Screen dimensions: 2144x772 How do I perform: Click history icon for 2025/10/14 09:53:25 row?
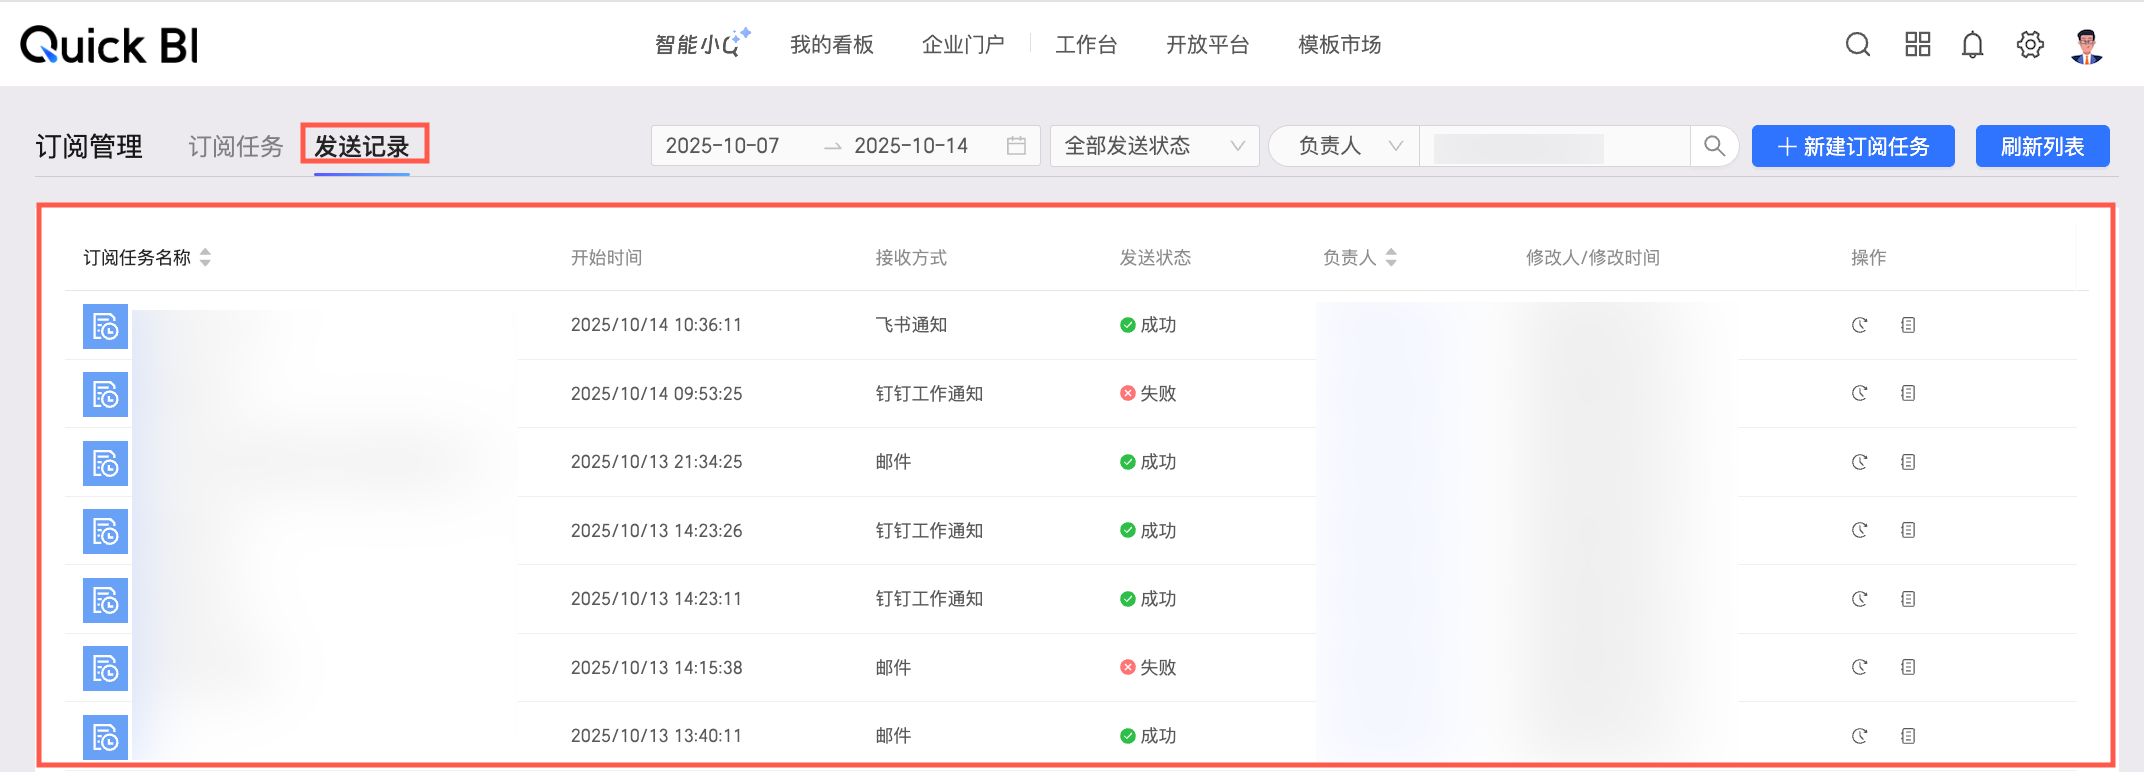pos(1859,393)
